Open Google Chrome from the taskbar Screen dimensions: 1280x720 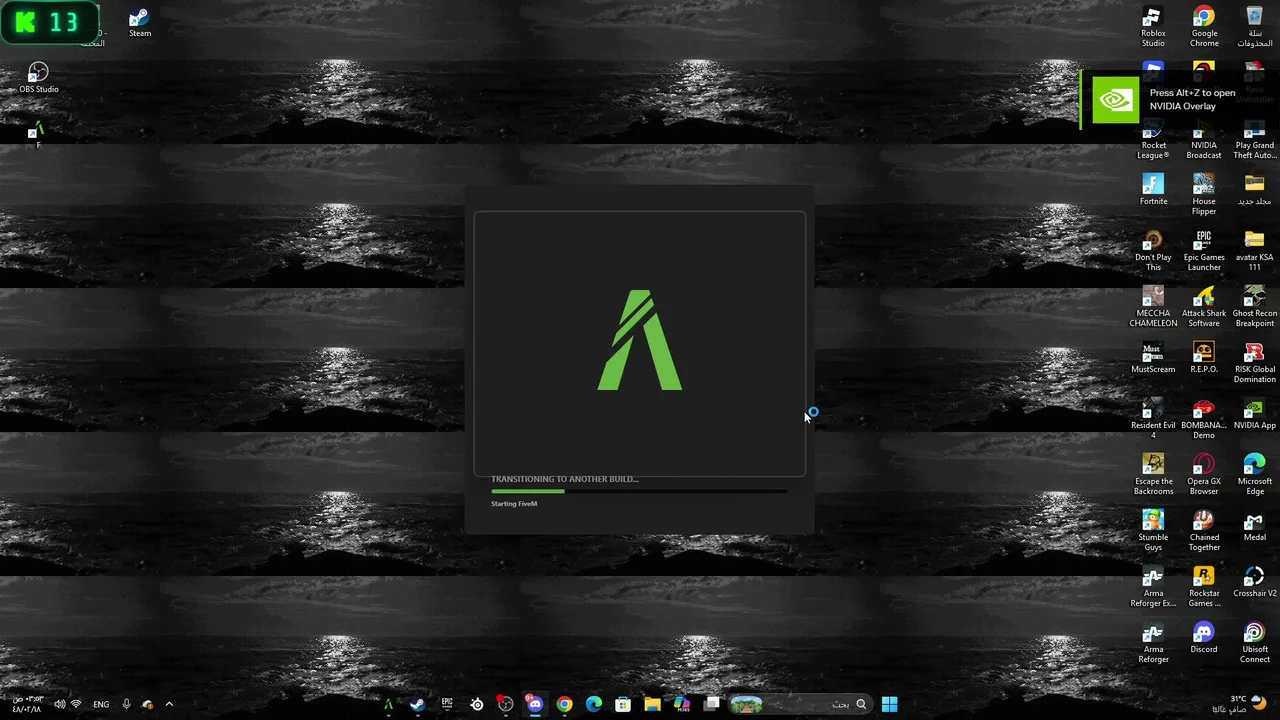coord(565,704)
